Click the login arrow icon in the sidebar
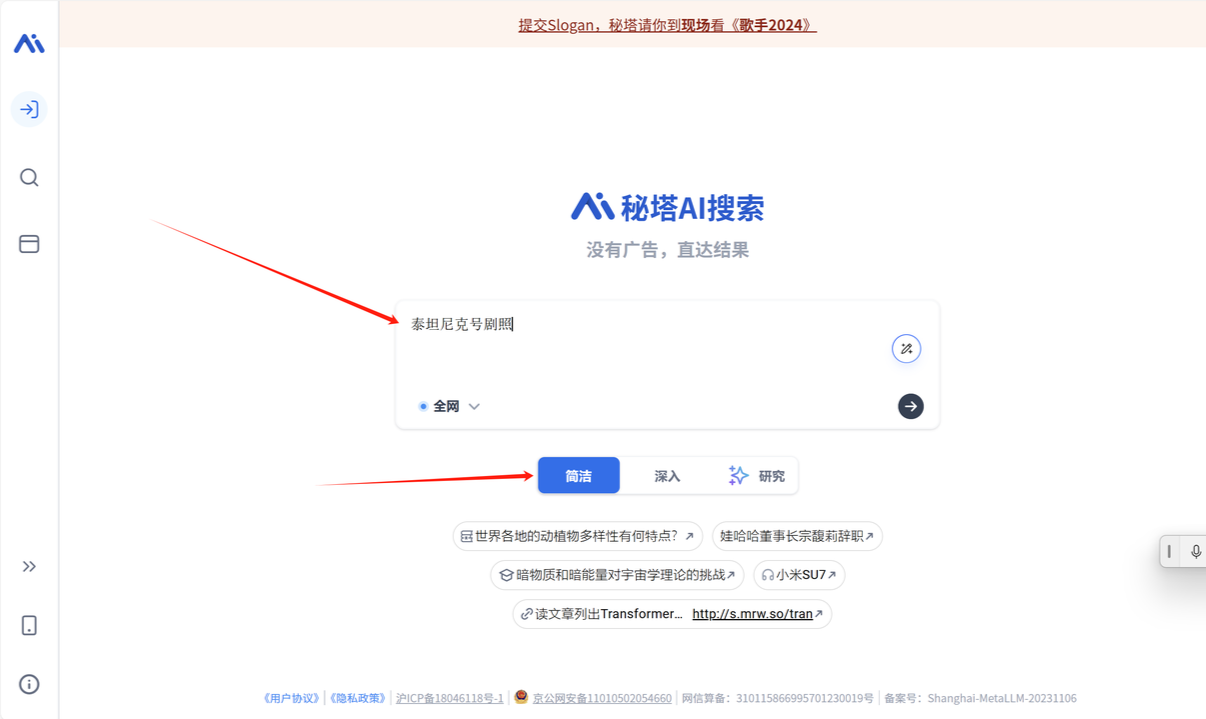This screenshot has width=1206, height=719. click(29, 109)
